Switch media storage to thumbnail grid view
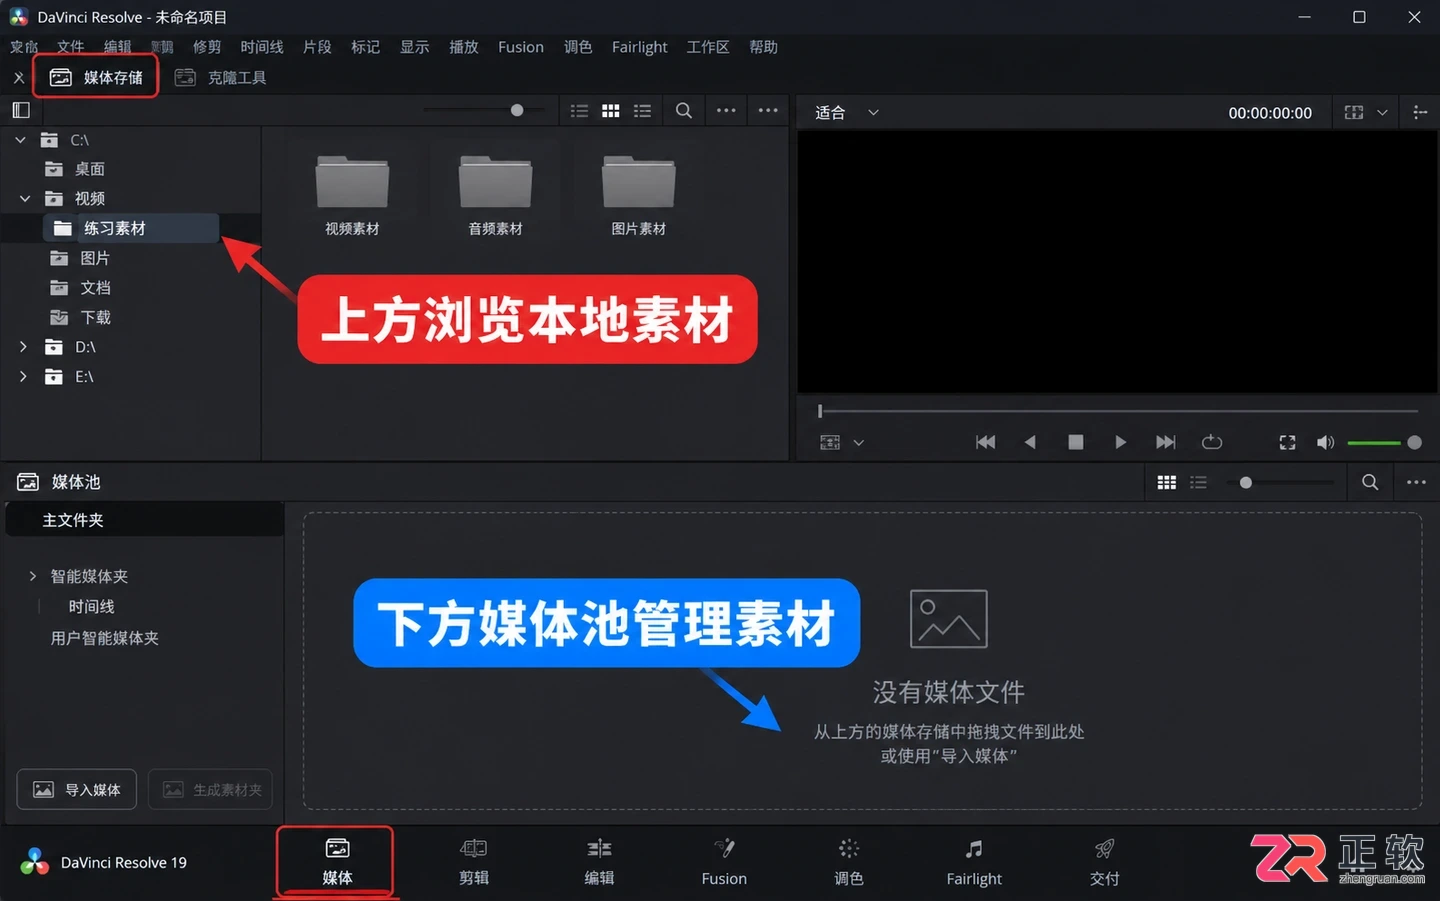Image resolution: width=1440 pixels, height=901 pixels. click(x=611, y=111)
